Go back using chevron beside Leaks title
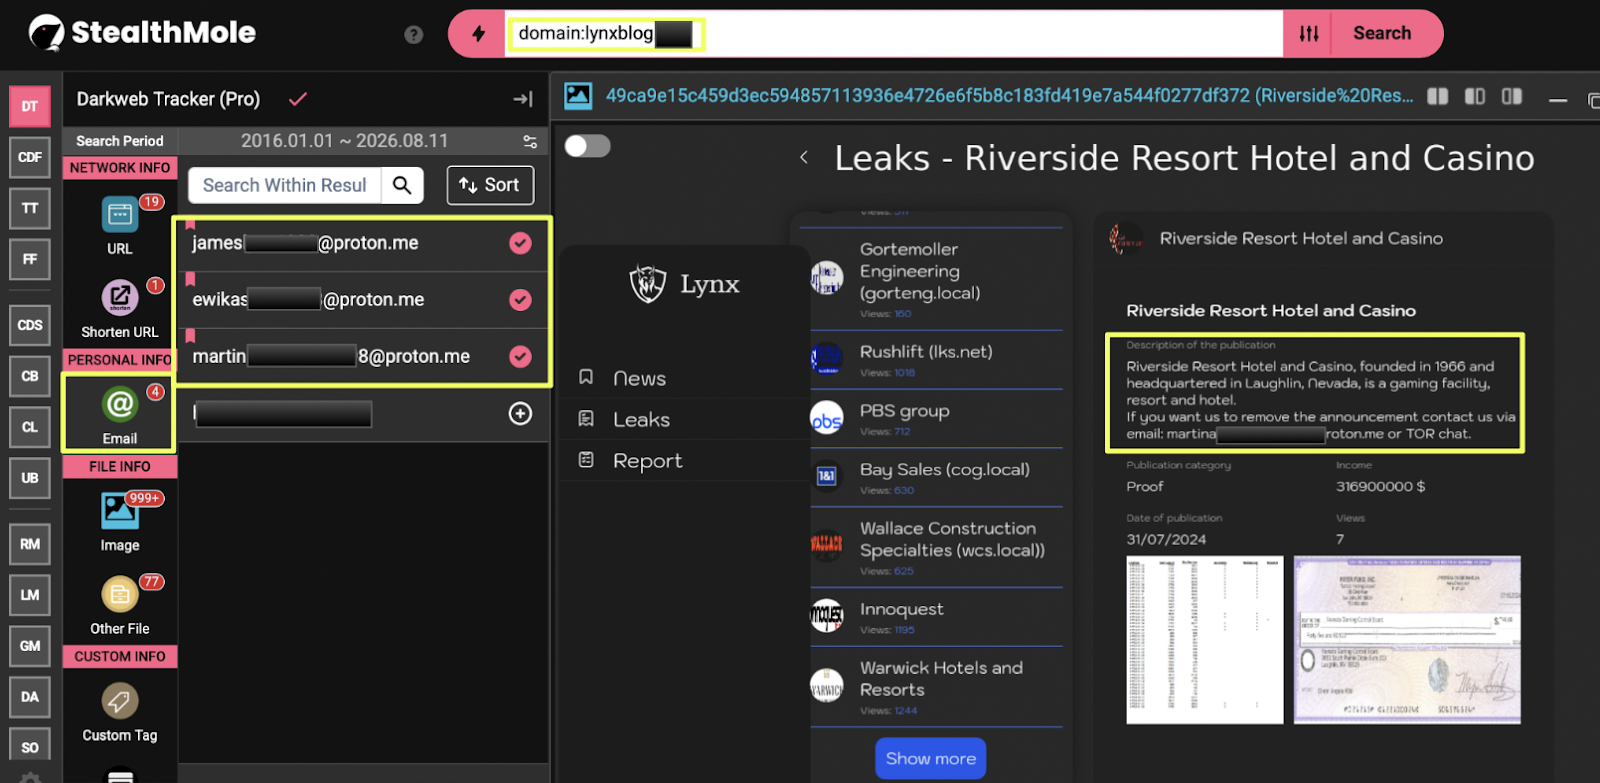1600x783 pixels. click(x=804, y=157)
